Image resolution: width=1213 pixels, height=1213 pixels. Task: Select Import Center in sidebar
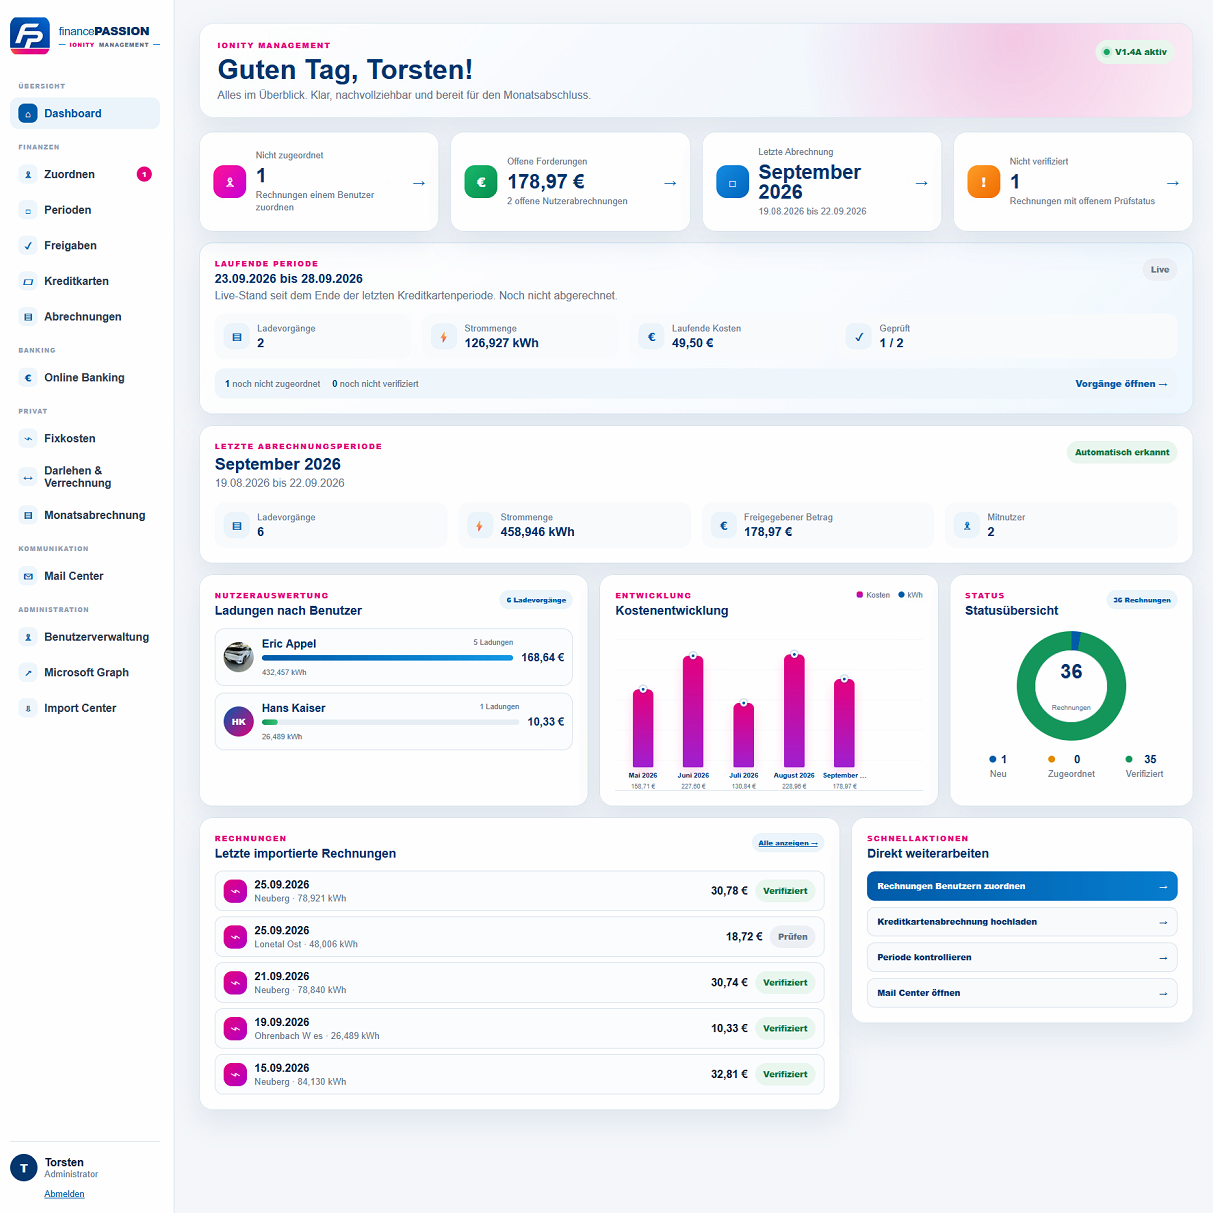pyautogui.click(x=85, y=709)
